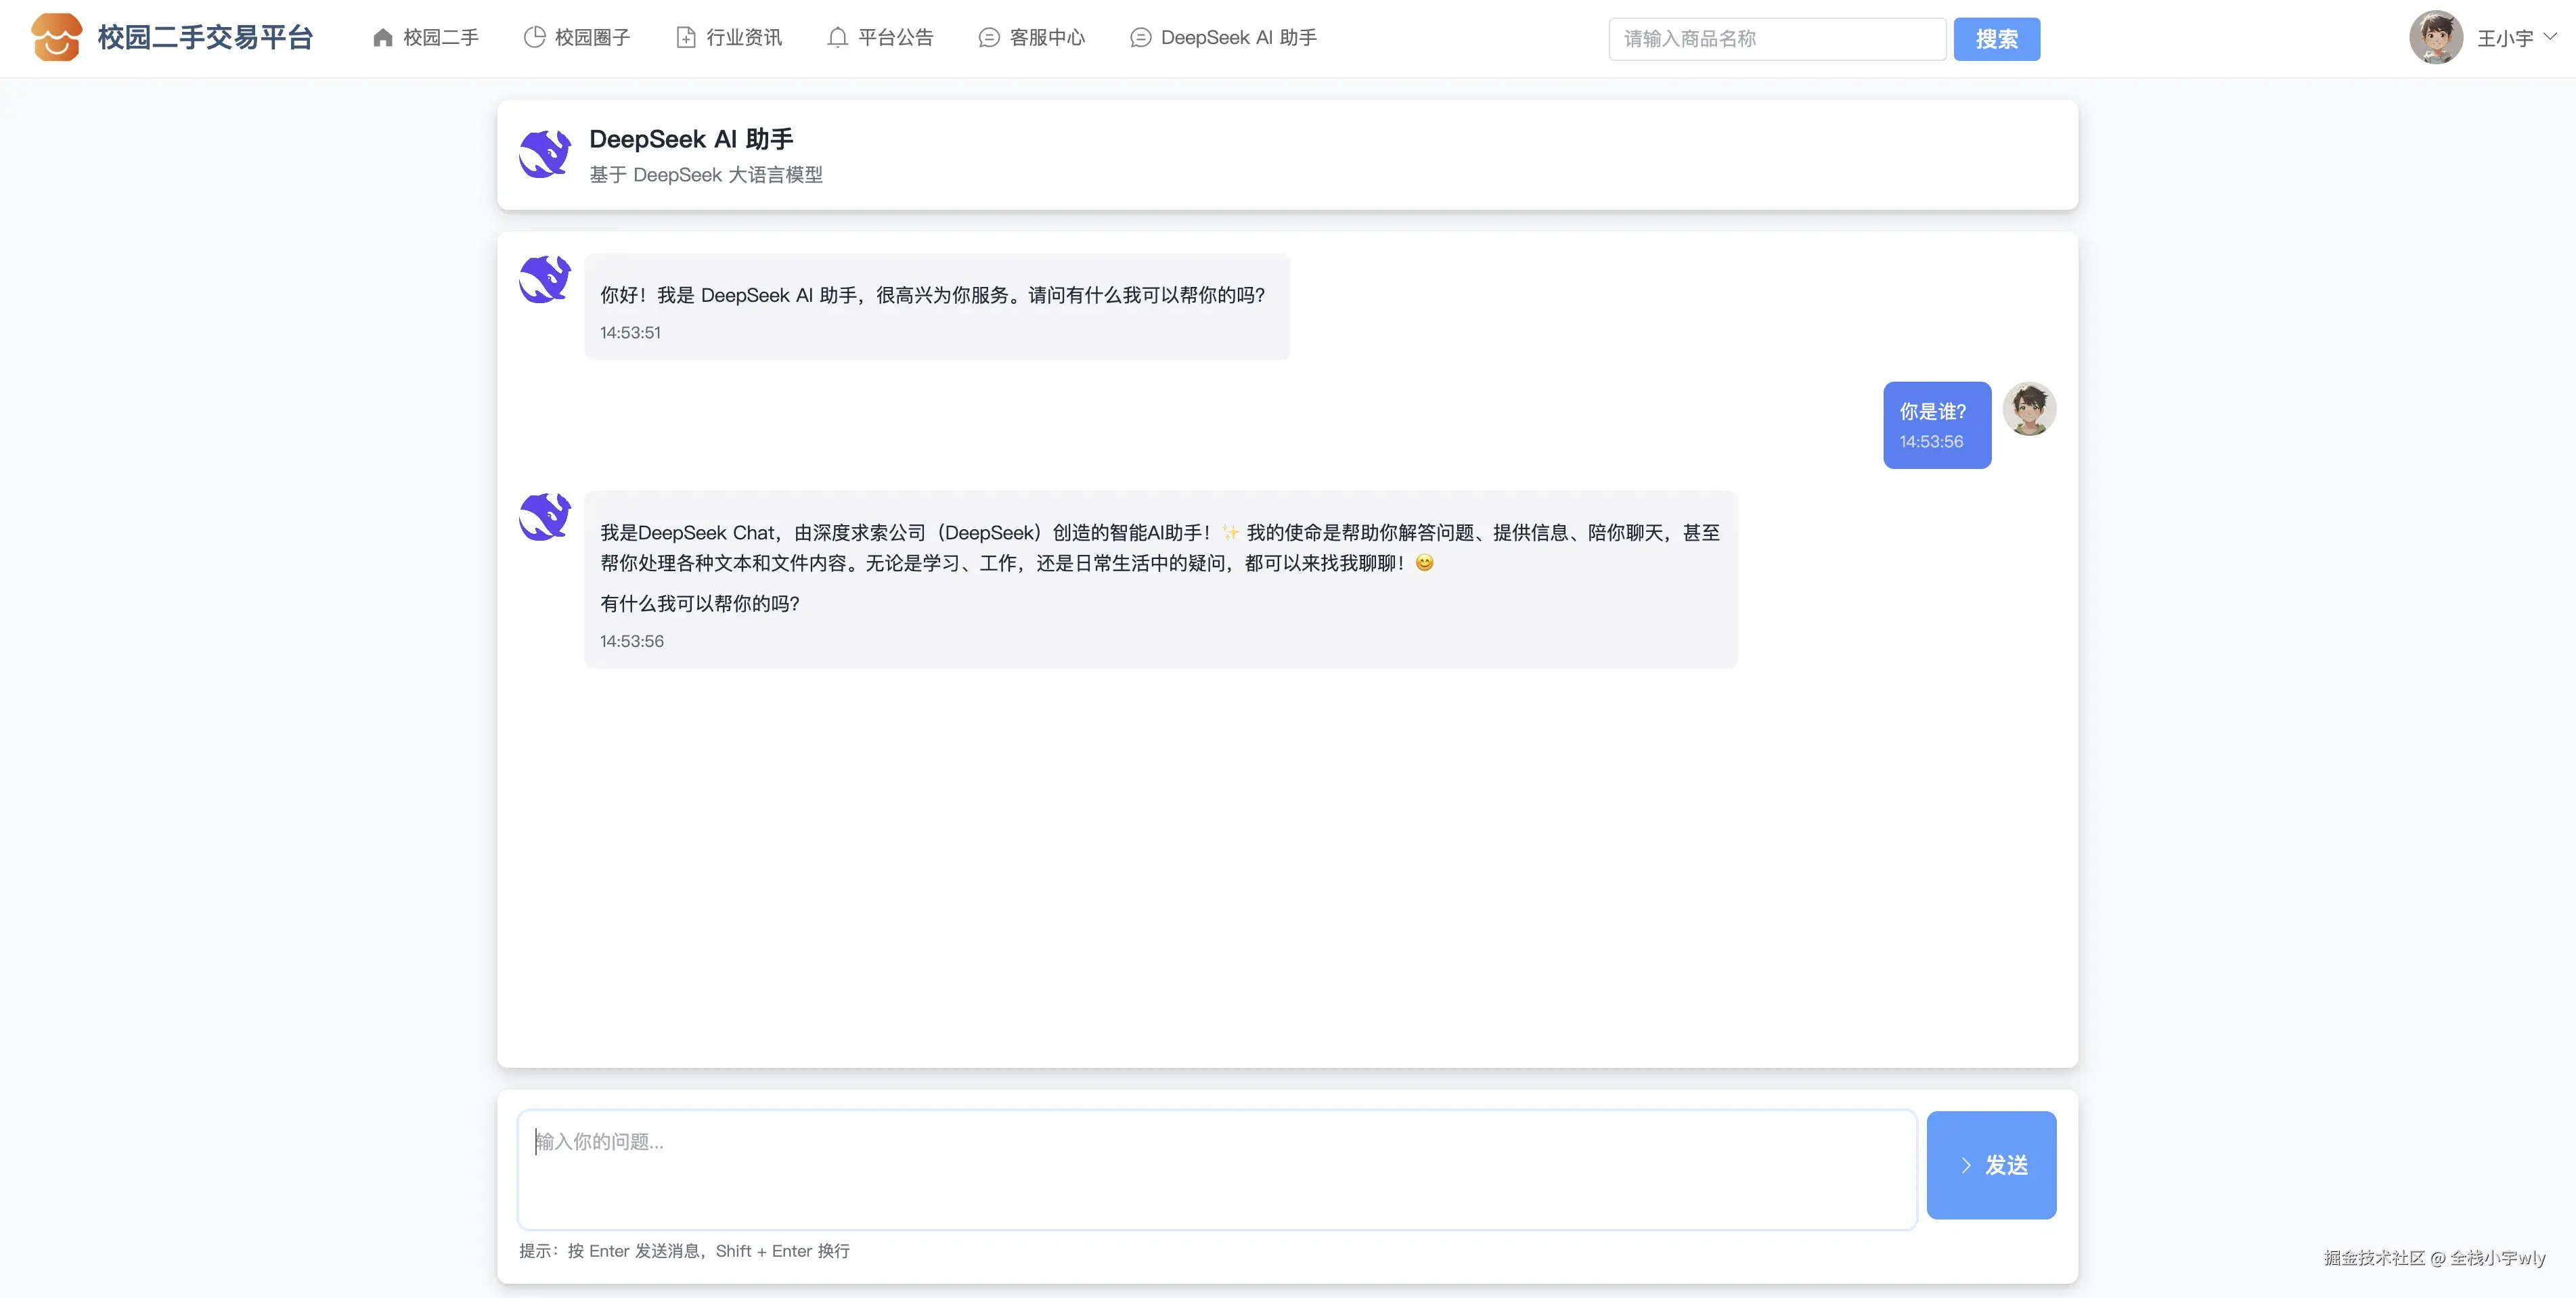Click the home icon beside 校园二手

[382, 38]
